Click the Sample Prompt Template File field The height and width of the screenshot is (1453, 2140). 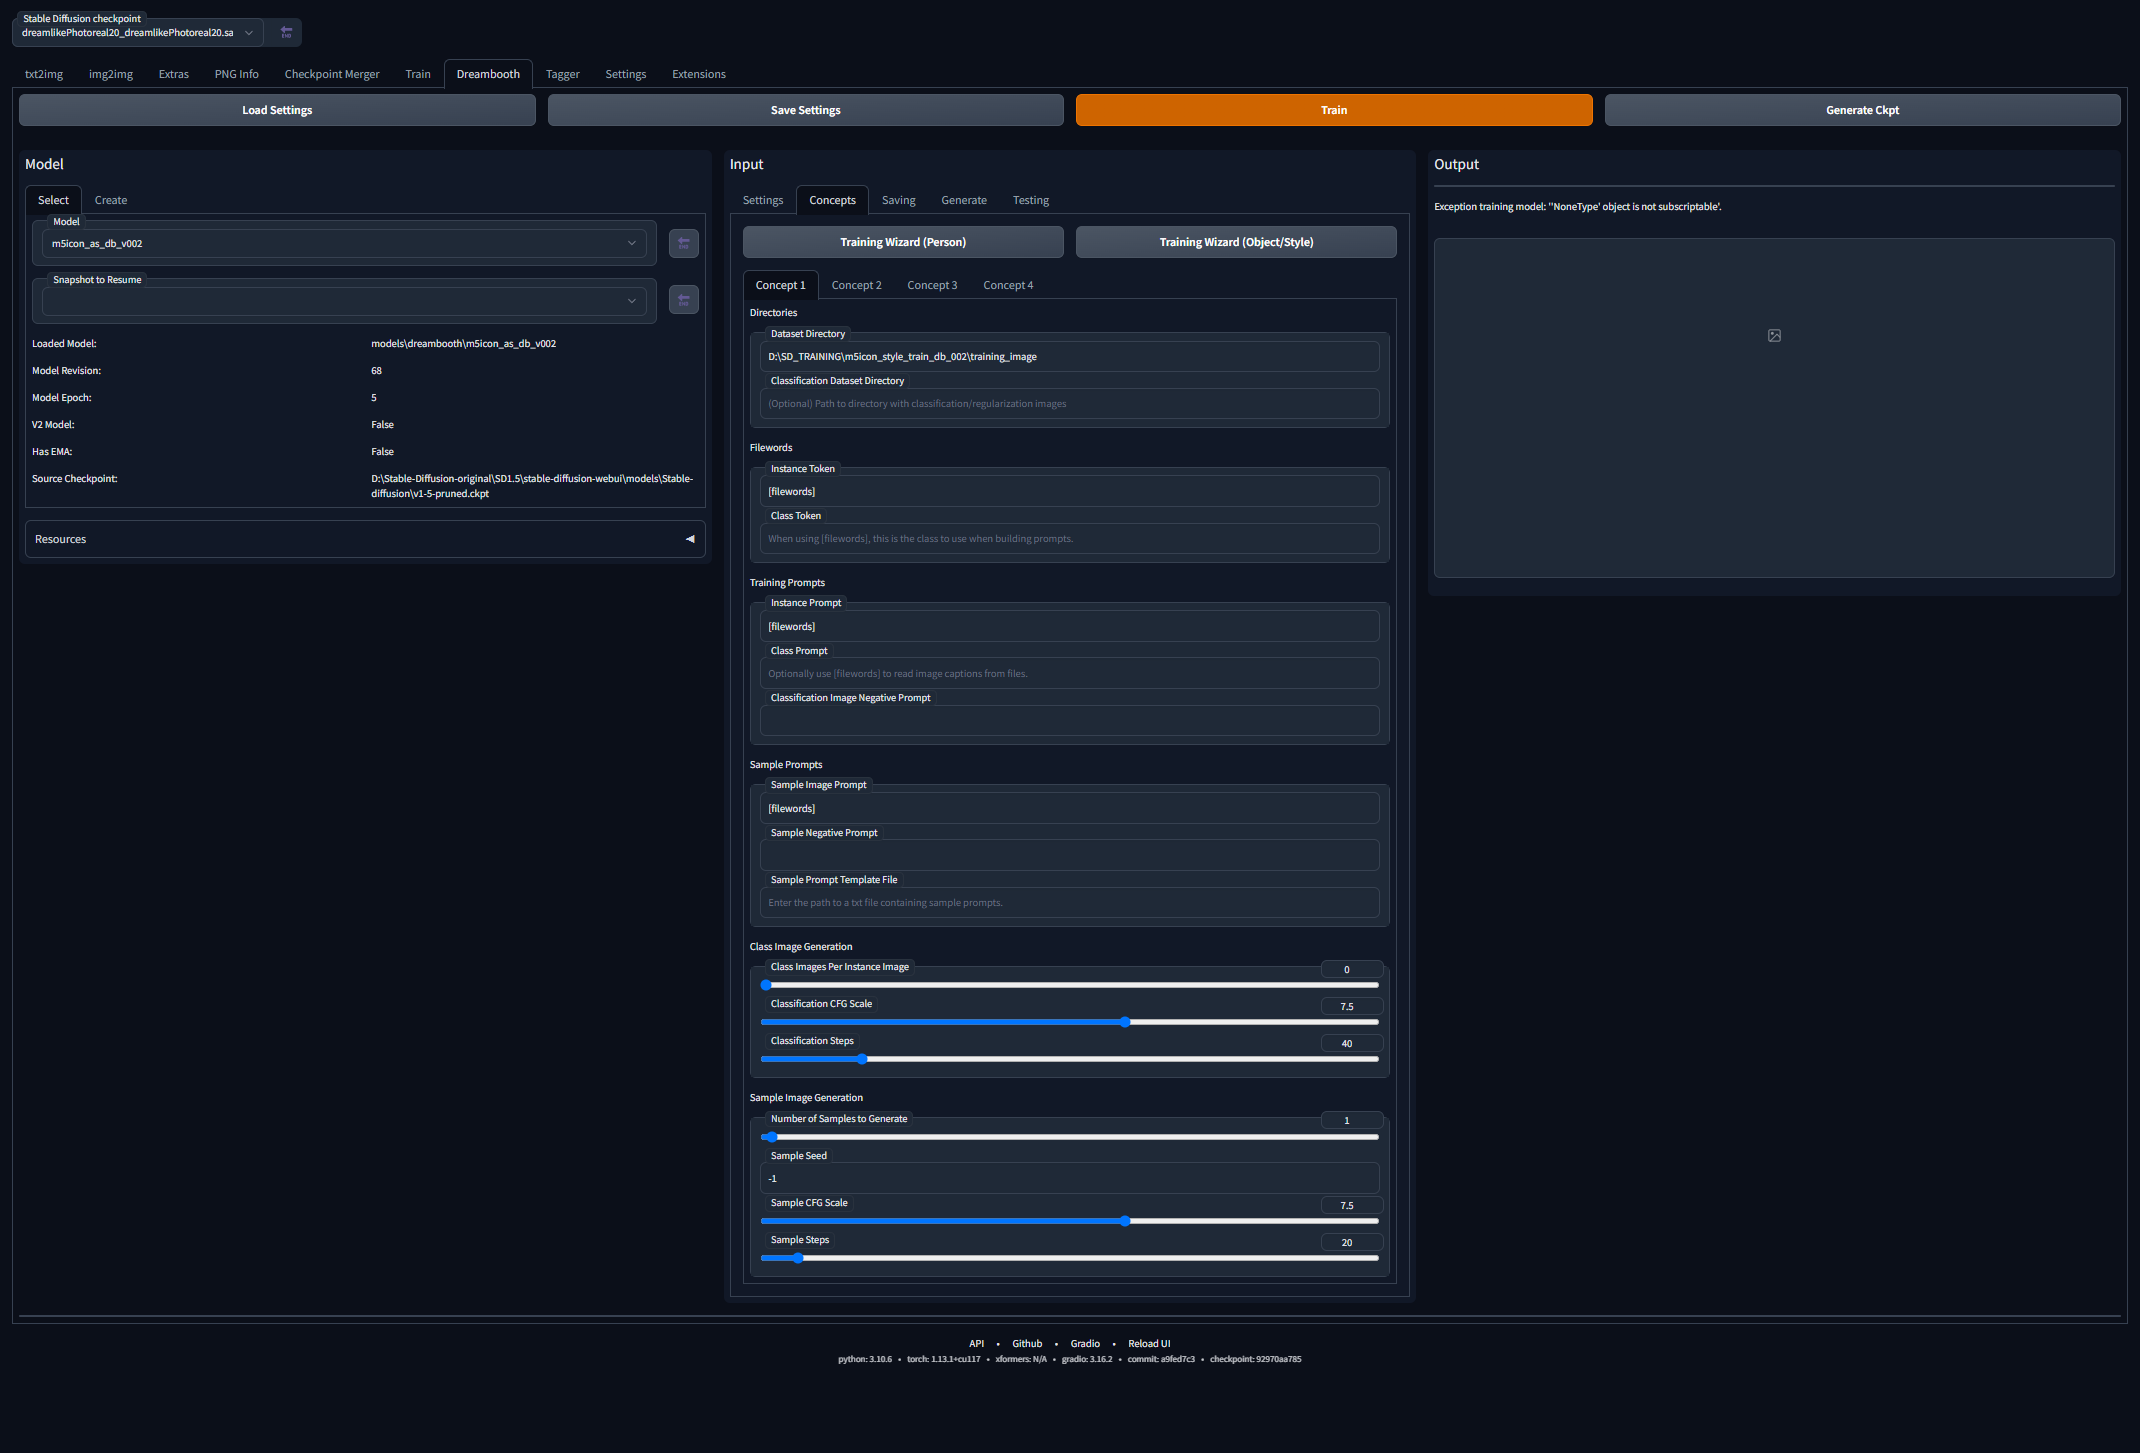[1070, 903]
